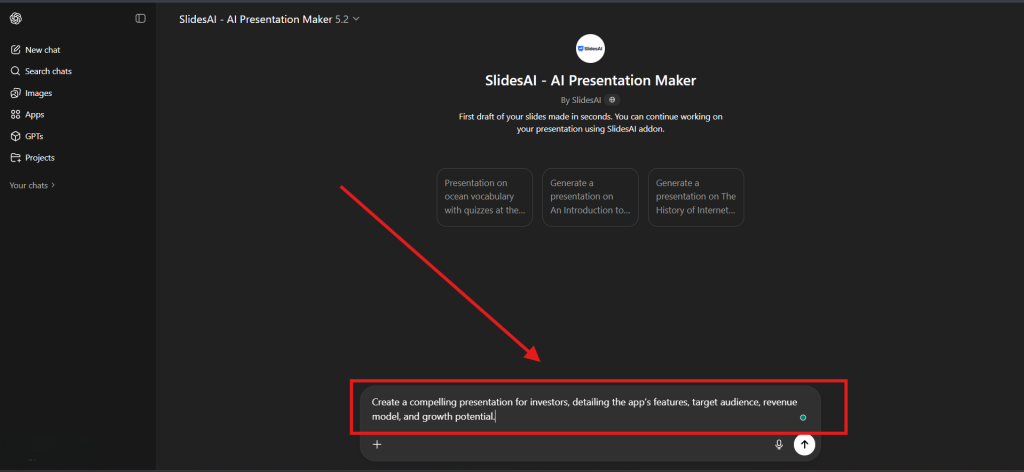1024x472 pixels.
Task: Click the ChatGPT logo icon
Action: 16,18
